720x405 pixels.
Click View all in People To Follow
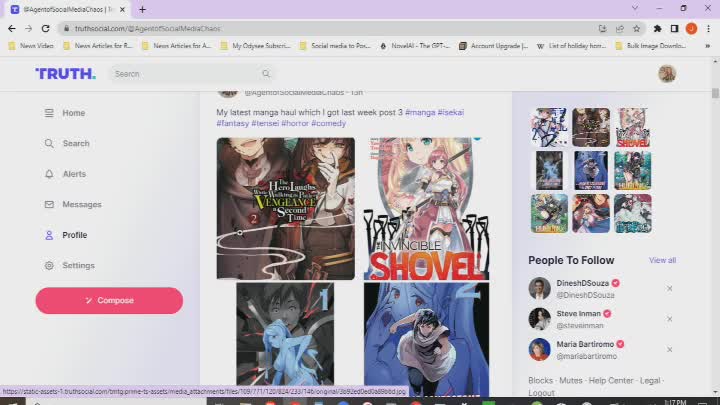(x=662, y=260)
